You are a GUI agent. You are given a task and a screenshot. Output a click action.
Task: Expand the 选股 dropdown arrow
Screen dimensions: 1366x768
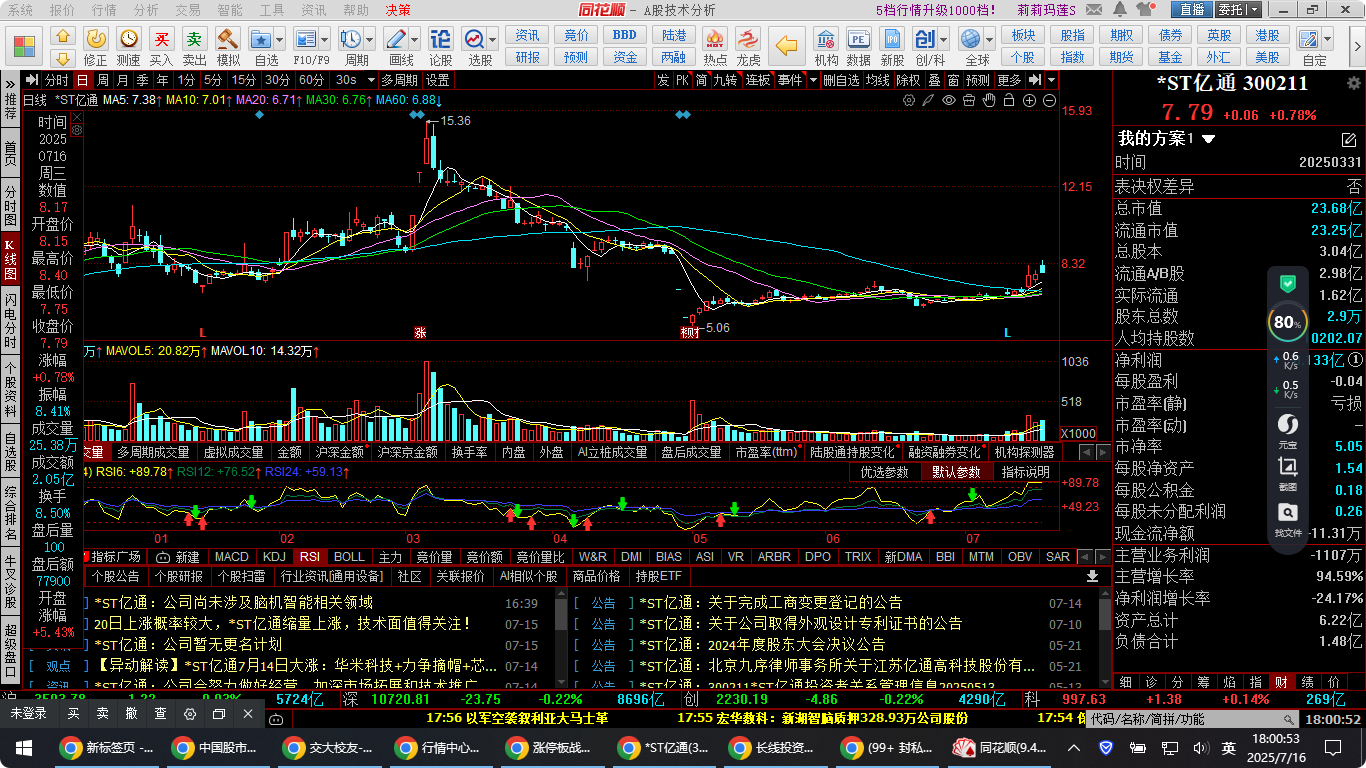click(492, 40)
